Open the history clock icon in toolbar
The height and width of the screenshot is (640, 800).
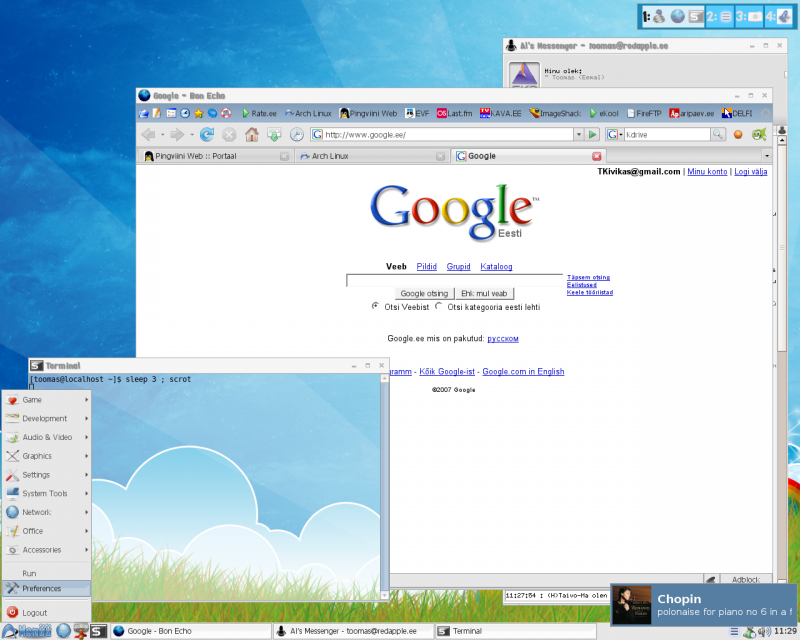coord(296,134)
